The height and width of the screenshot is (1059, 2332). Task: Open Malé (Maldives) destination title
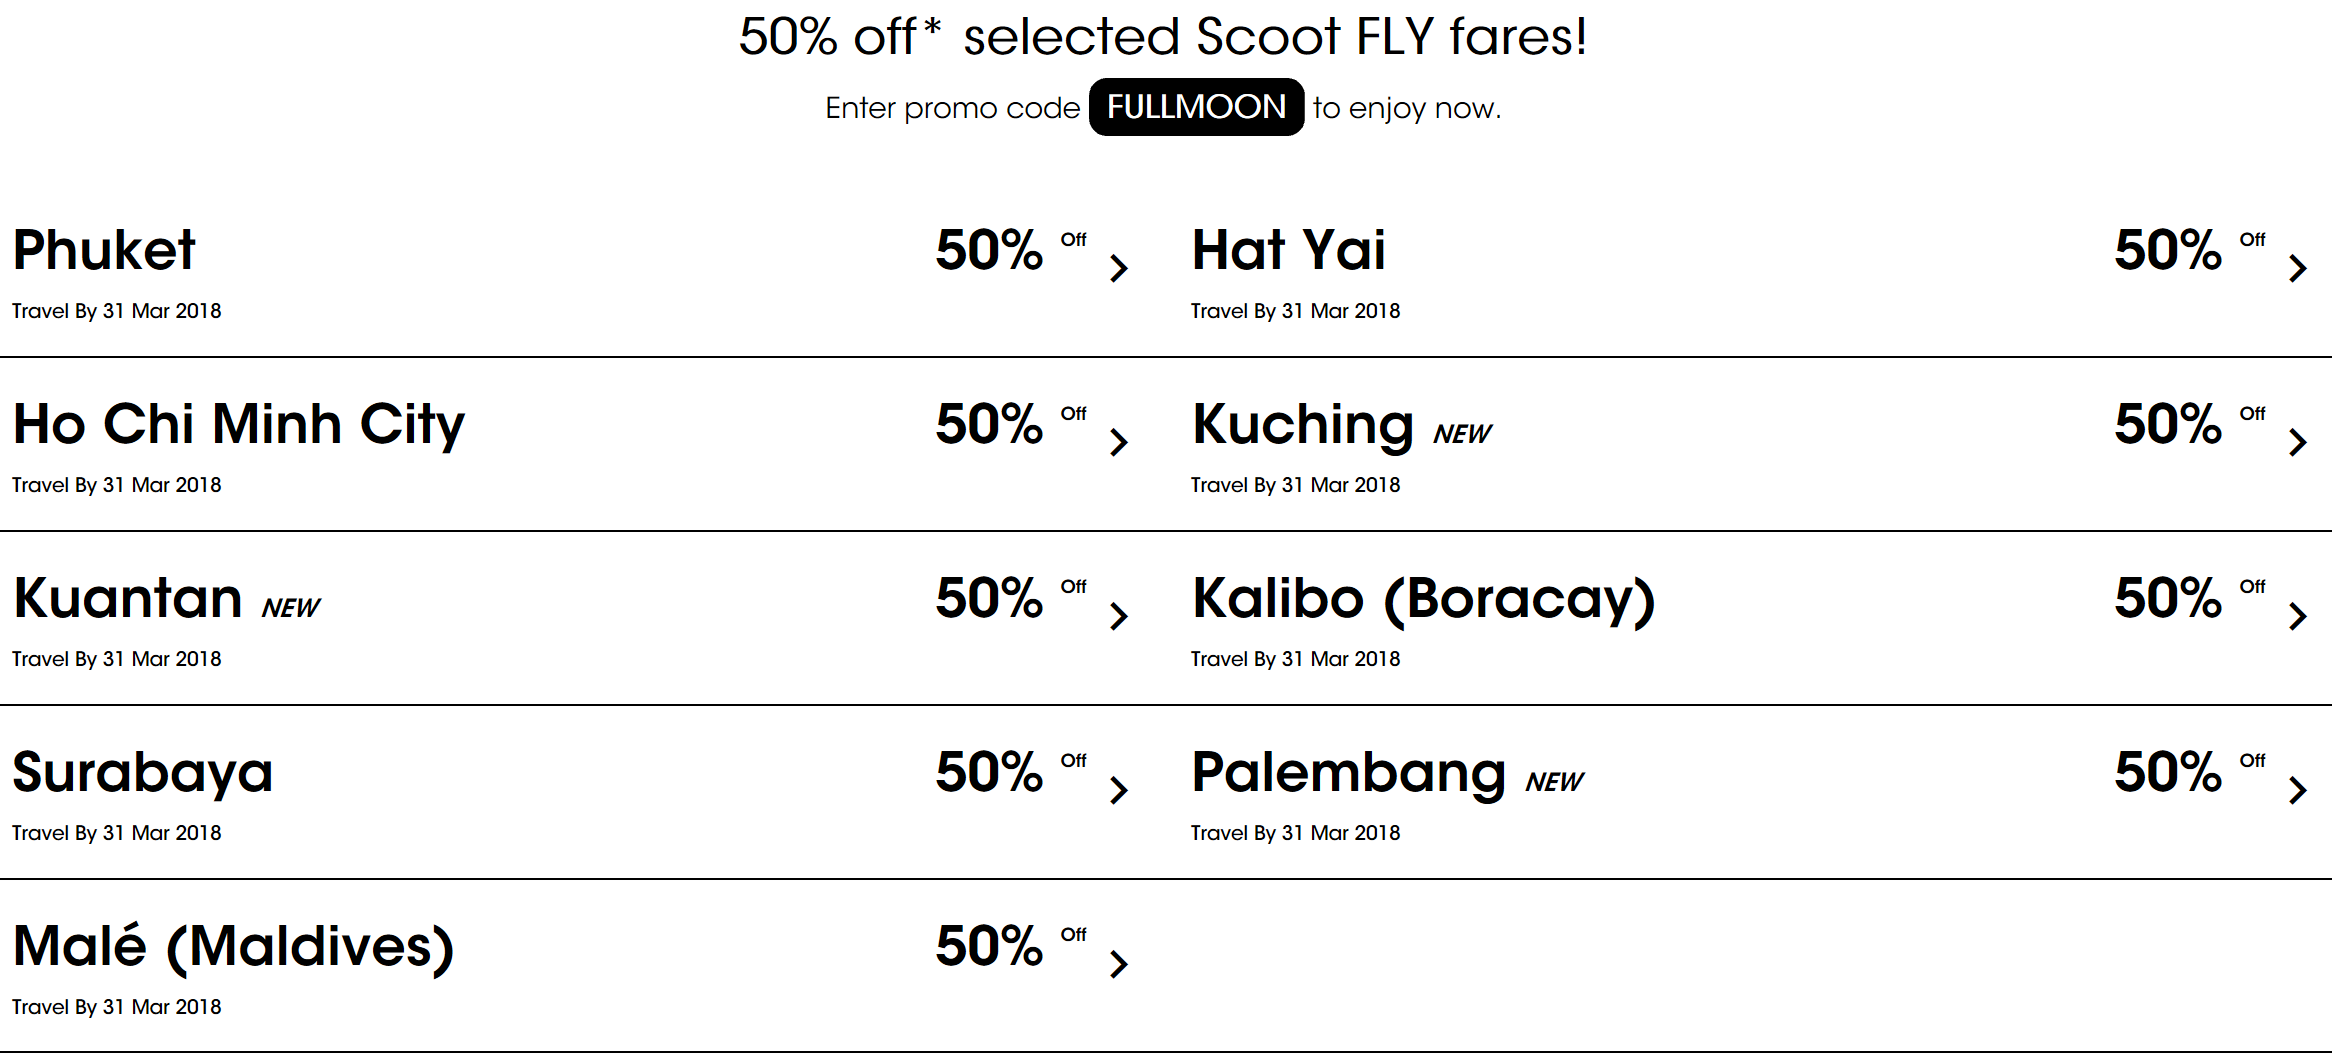233,946
